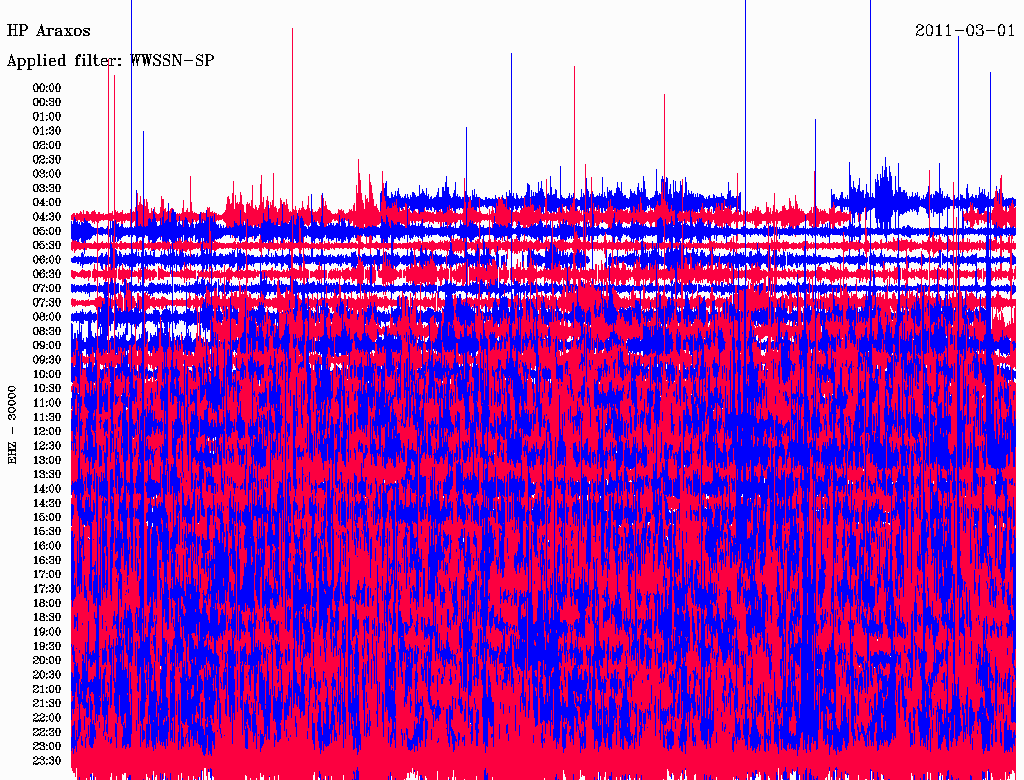Select the 22:30 time label
Image resolution: width=1024 pixels, height=780 pixels.
[x=47, y=732]
